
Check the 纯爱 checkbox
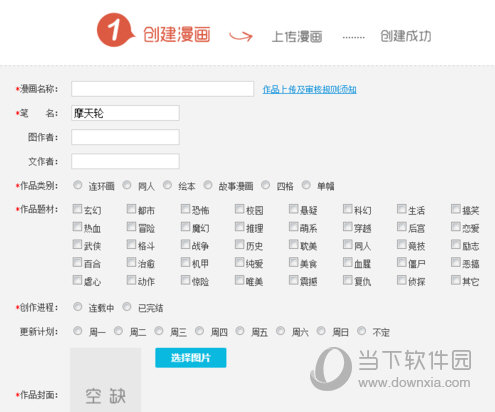(239, 262)
